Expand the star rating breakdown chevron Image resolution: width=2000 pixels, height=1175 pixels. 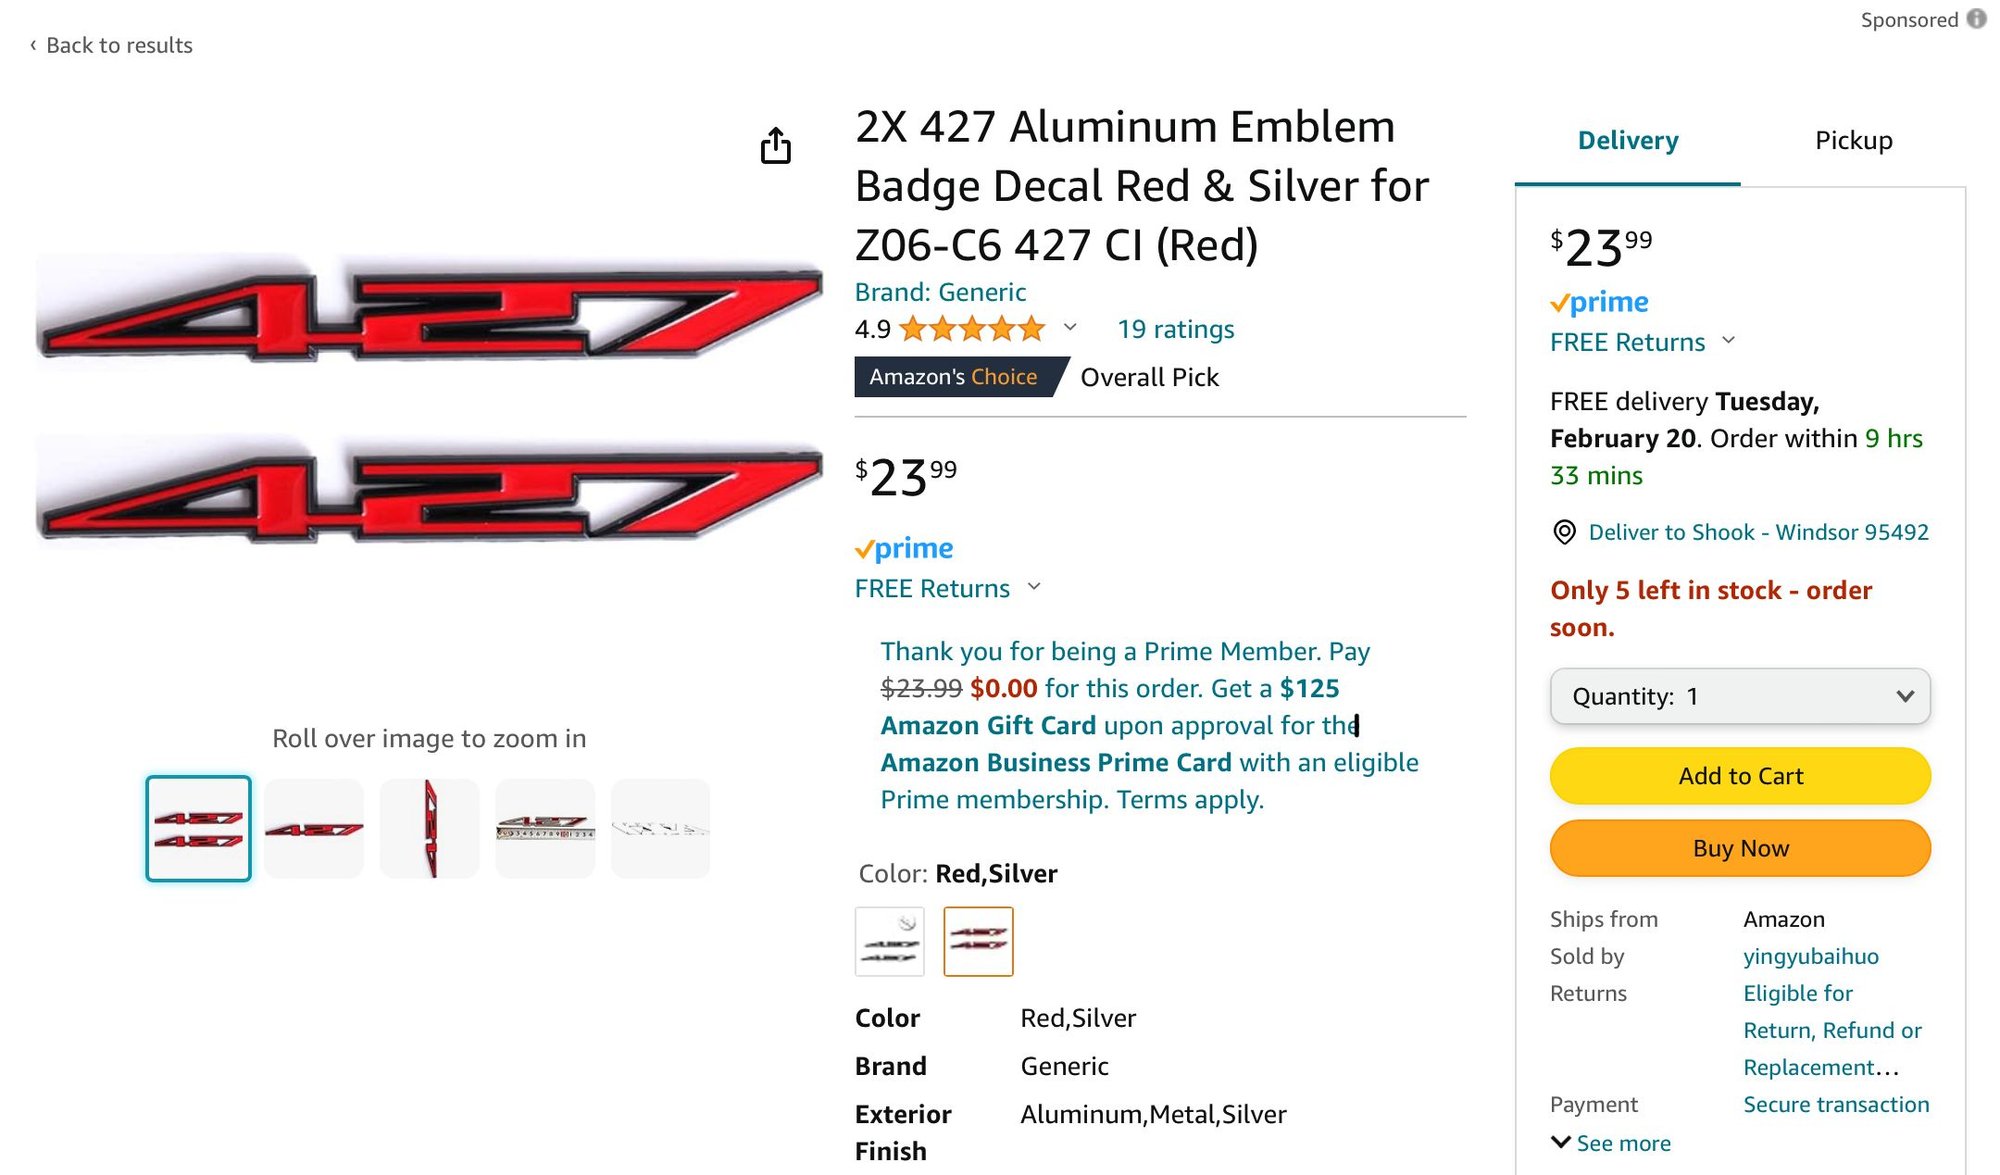pyautogui.click(x=1070, y=327)
